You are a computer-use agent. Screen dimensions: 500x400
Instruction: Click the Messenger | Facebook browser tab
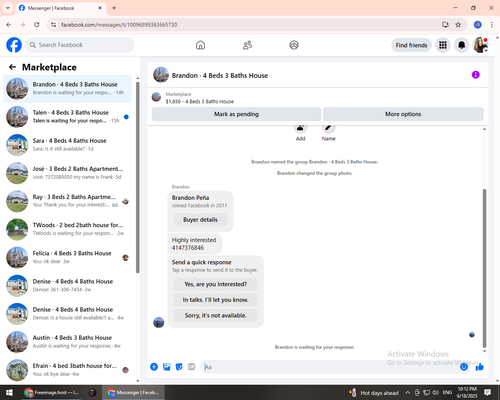[x=61, y=8]
